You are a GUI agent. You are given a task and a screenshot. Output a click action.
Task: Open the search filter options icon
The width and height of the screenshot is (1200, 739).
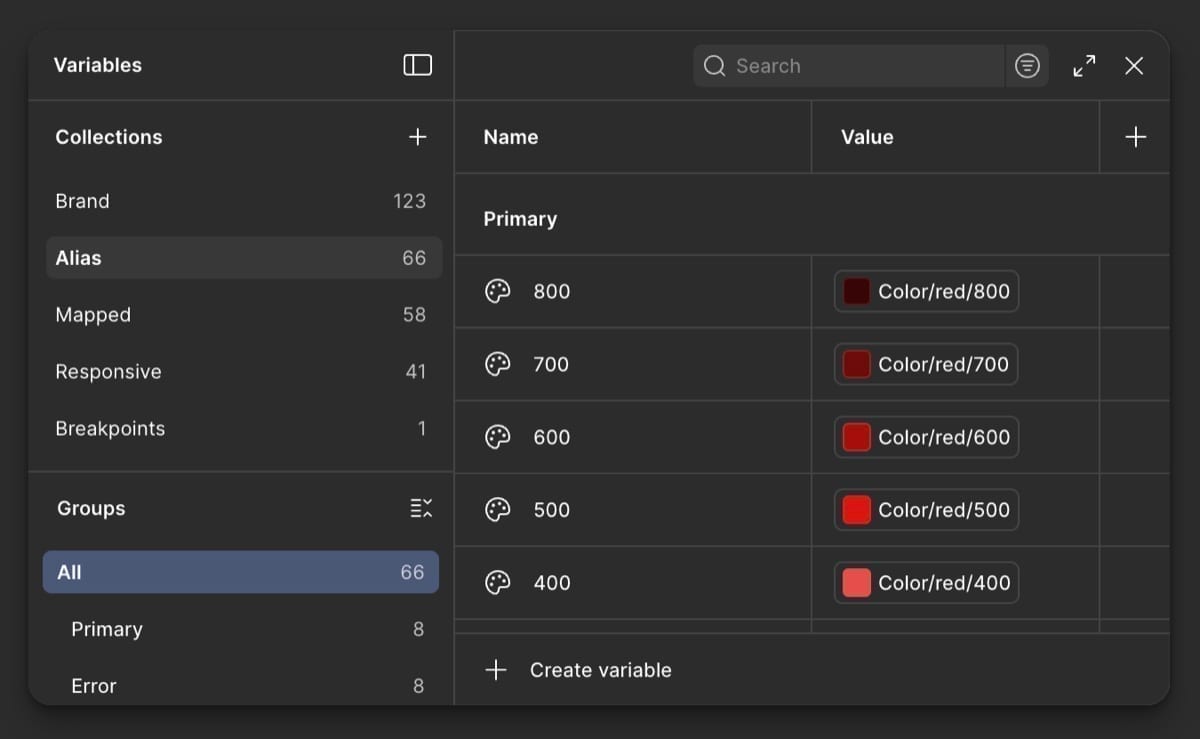pos(1027,66)
